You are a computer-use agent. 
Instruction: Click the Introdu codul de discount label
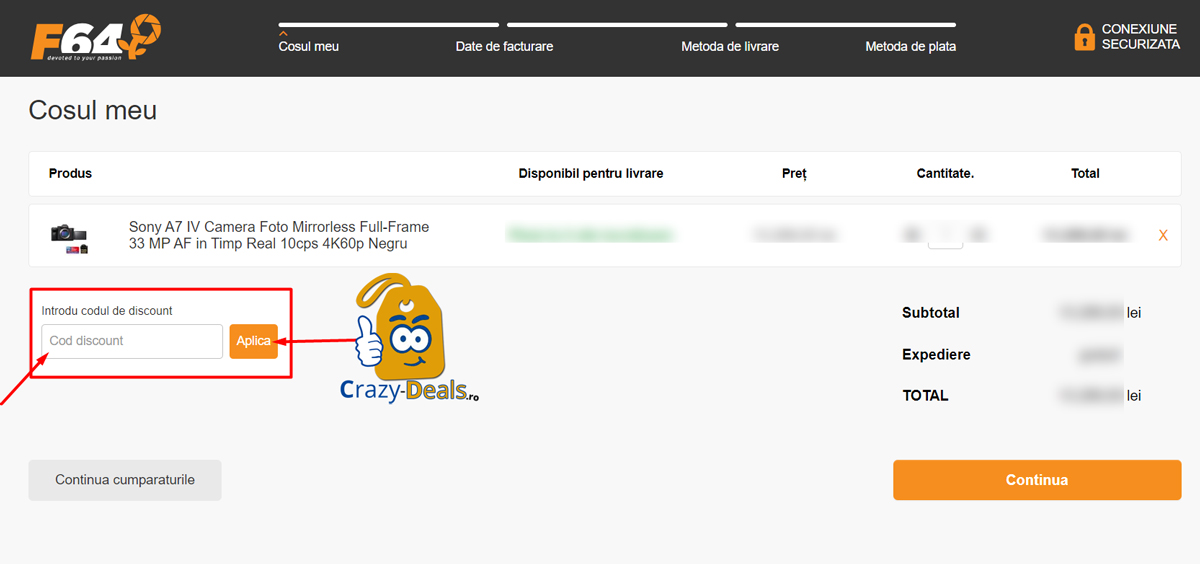107,311
